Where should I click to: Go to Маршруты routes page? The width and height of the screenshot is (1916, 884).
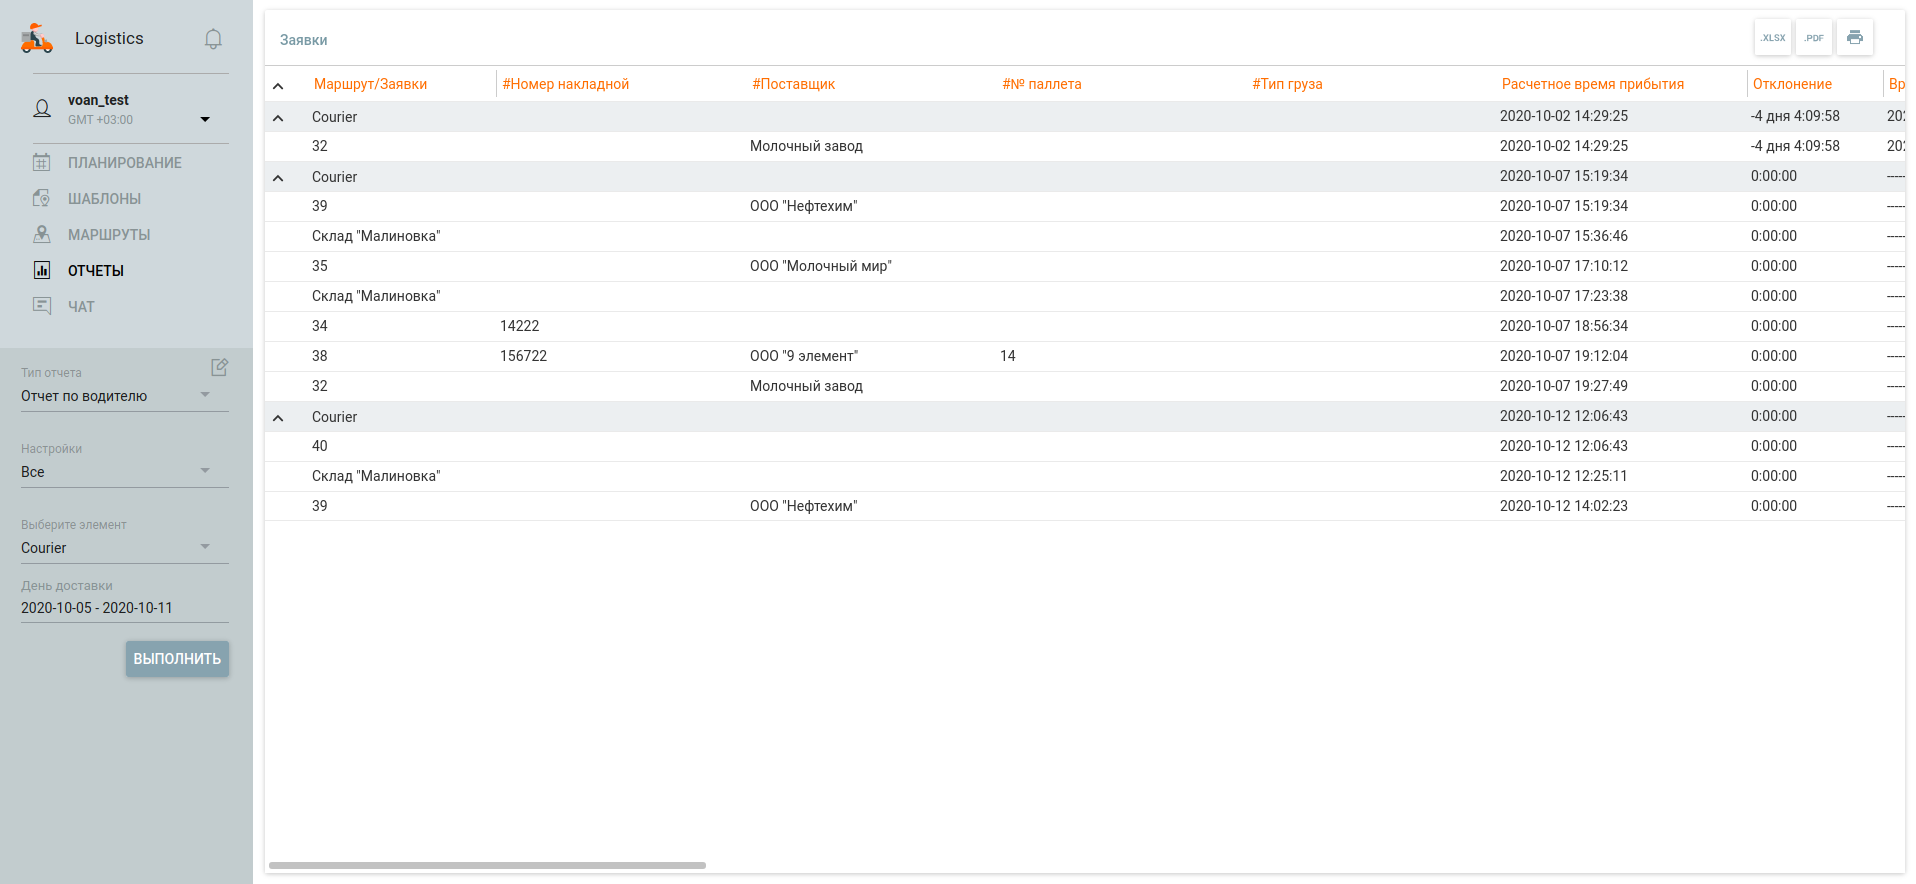coord(109,235)
